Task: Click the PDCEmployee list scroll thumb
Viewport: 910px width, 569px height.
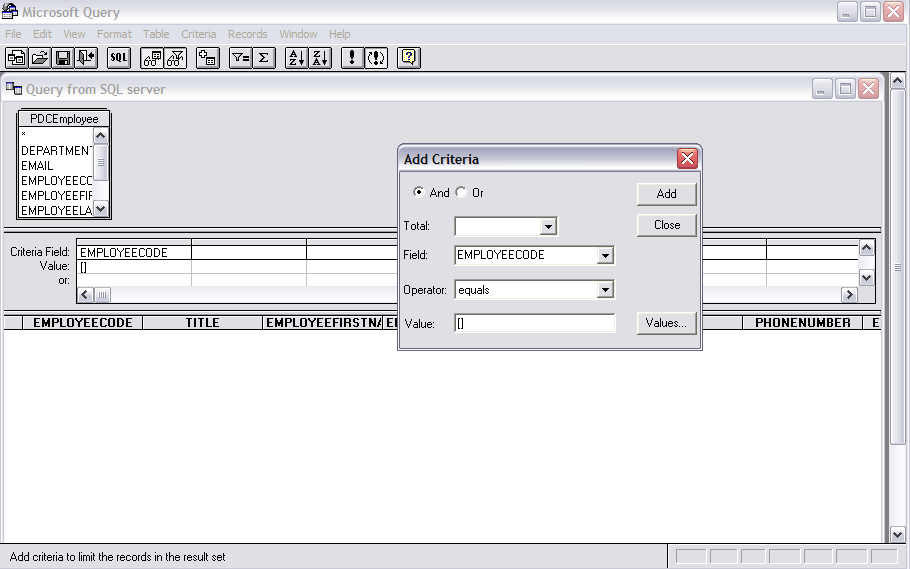Action: tap(100, 162)
